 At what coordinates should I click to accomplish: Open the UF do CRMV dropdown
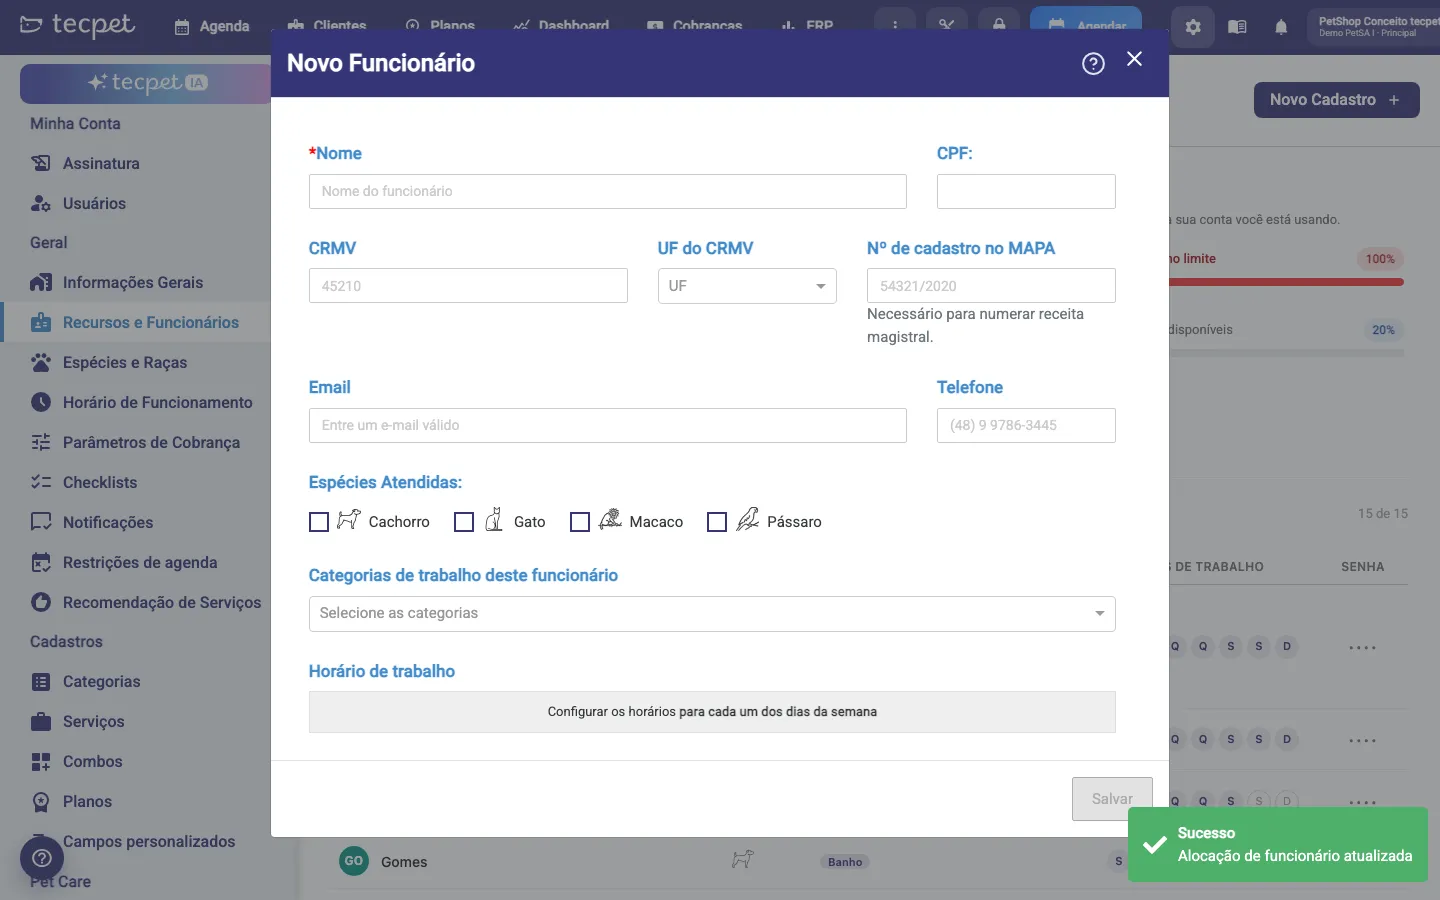point(747,286)
